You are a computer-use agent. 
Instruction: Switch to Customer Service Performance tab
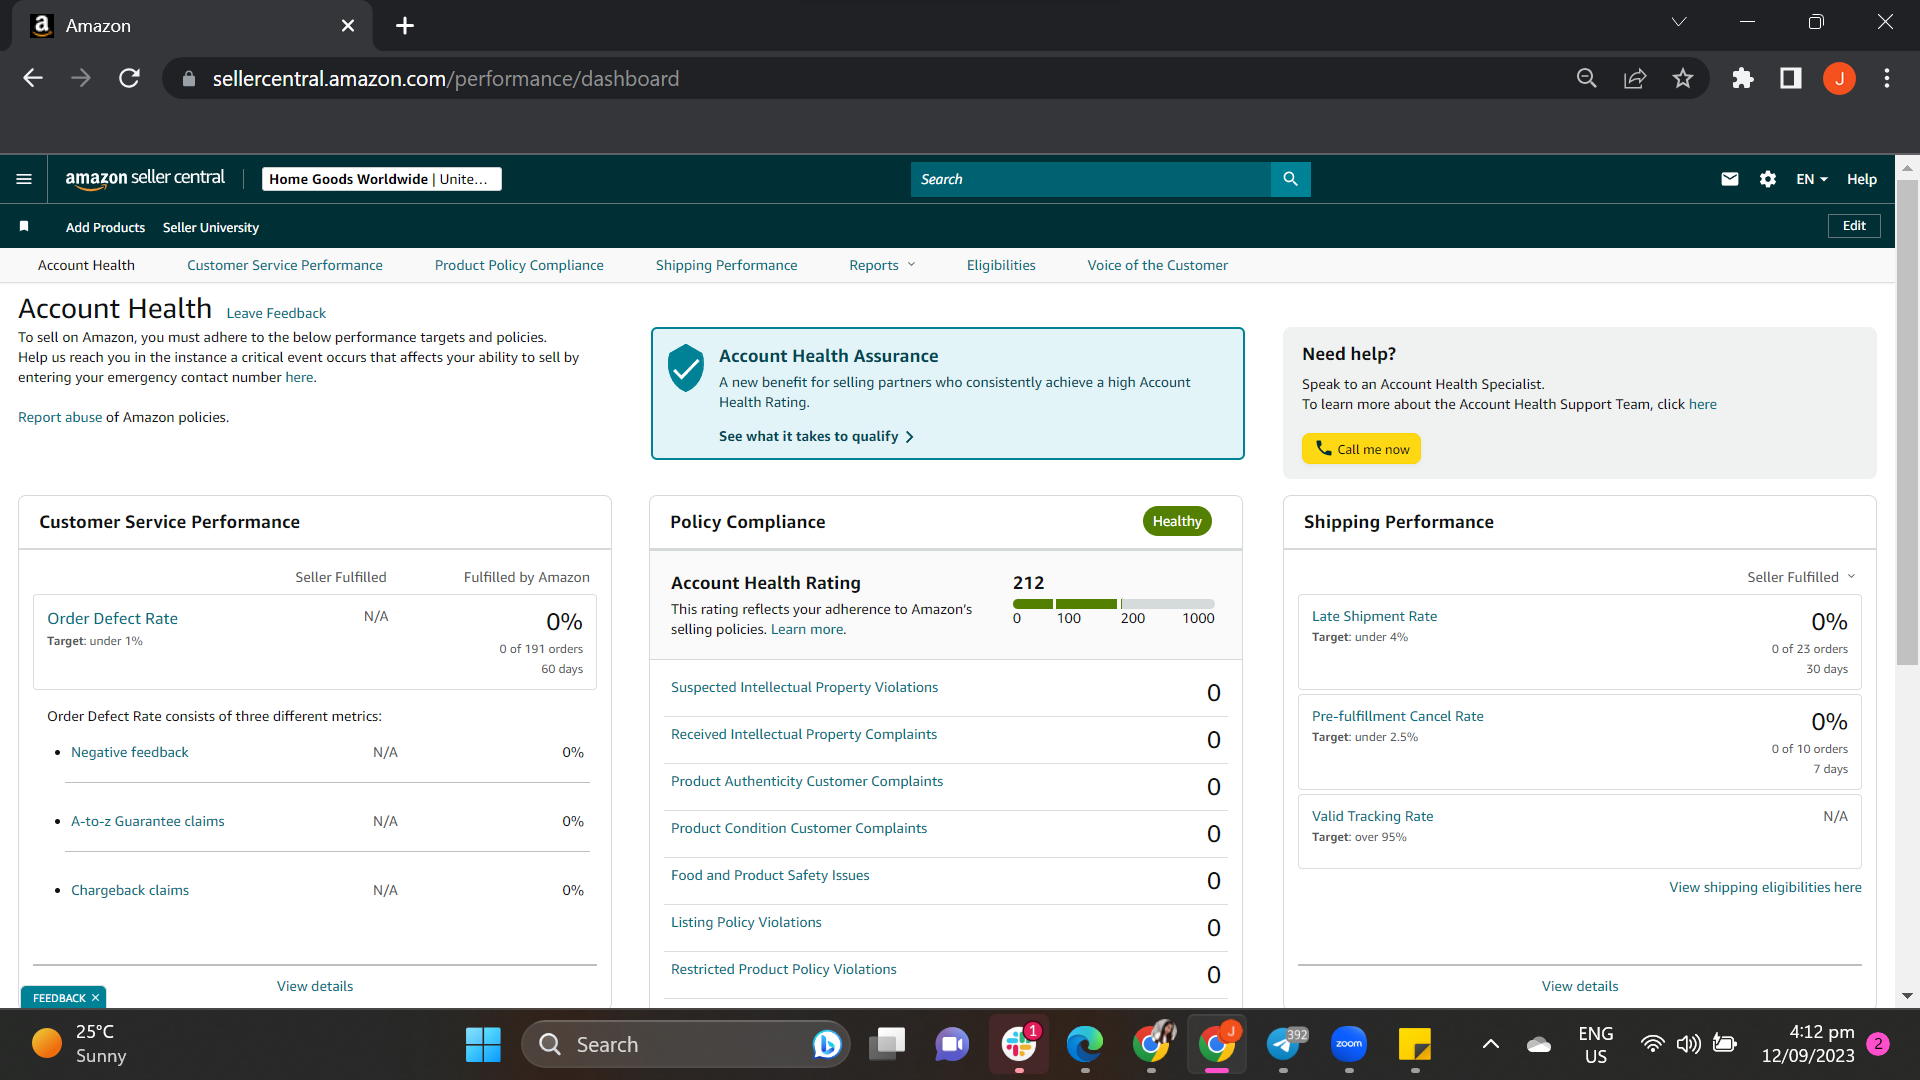pos(285,265)
